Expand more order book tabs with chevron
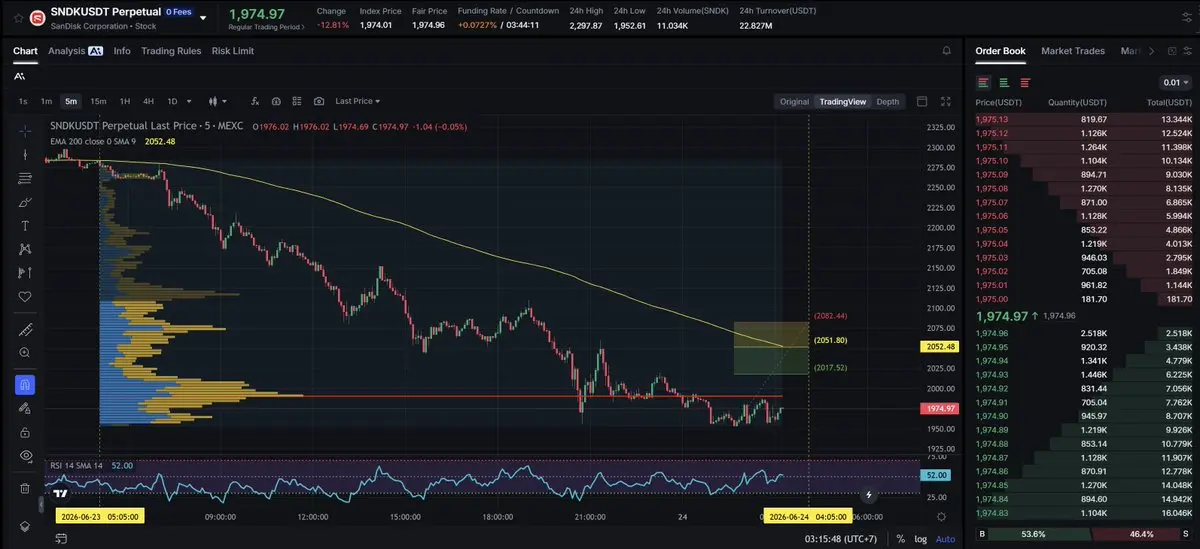1200x549 pixels. click(x=1152, y=50)
